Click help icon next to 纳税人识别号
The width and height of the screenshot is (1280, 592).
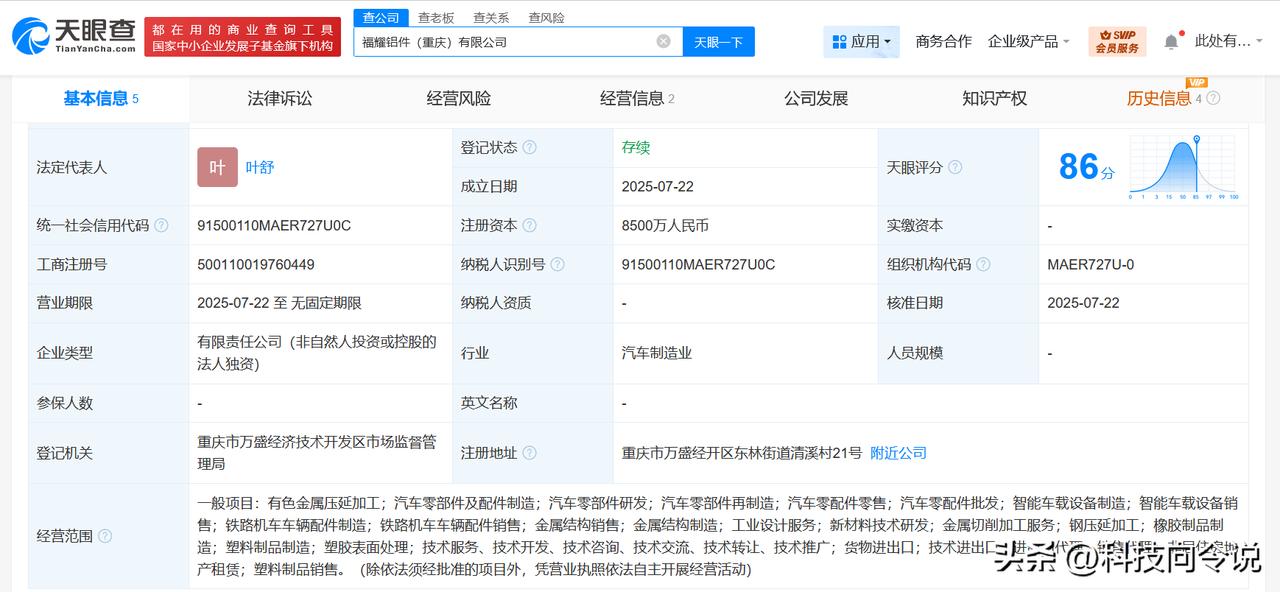point(557,265)
